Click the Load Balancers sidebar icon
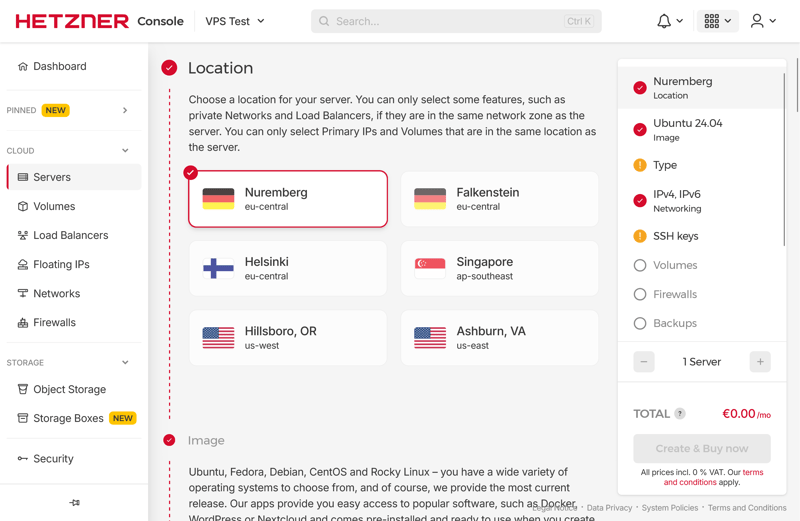This screenshot has height=521, width=800. [x=23, y=235]
